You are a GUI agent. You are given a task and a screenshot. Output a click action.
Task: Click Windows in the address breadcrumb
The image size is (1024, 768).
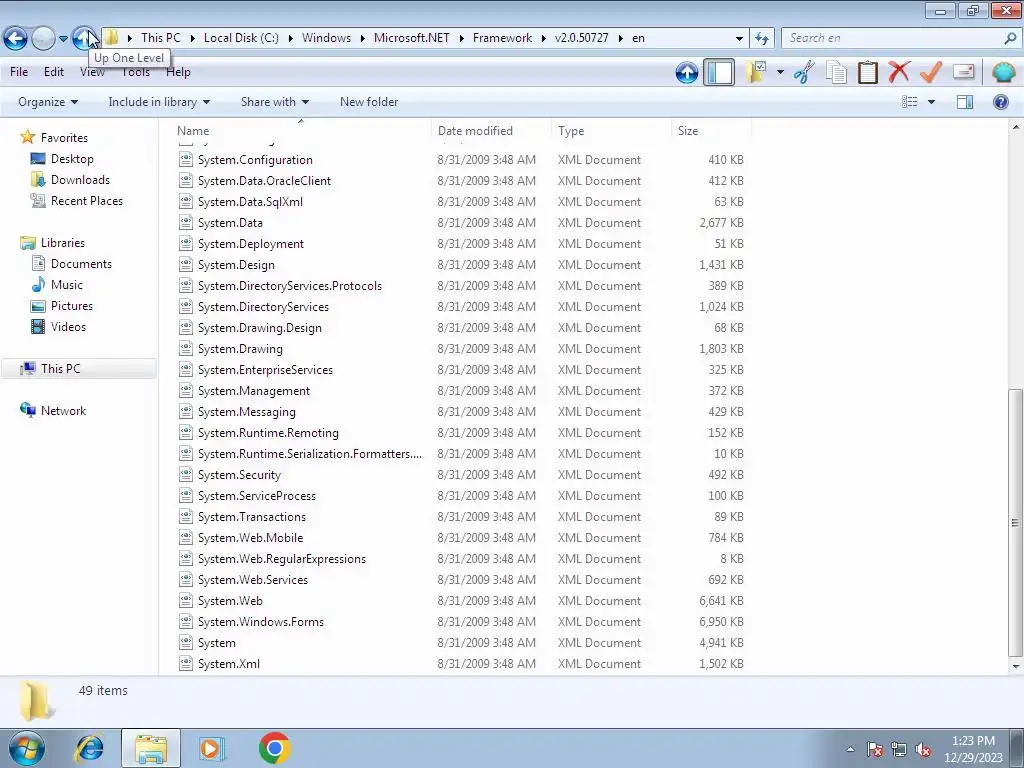tap(327, 38)
